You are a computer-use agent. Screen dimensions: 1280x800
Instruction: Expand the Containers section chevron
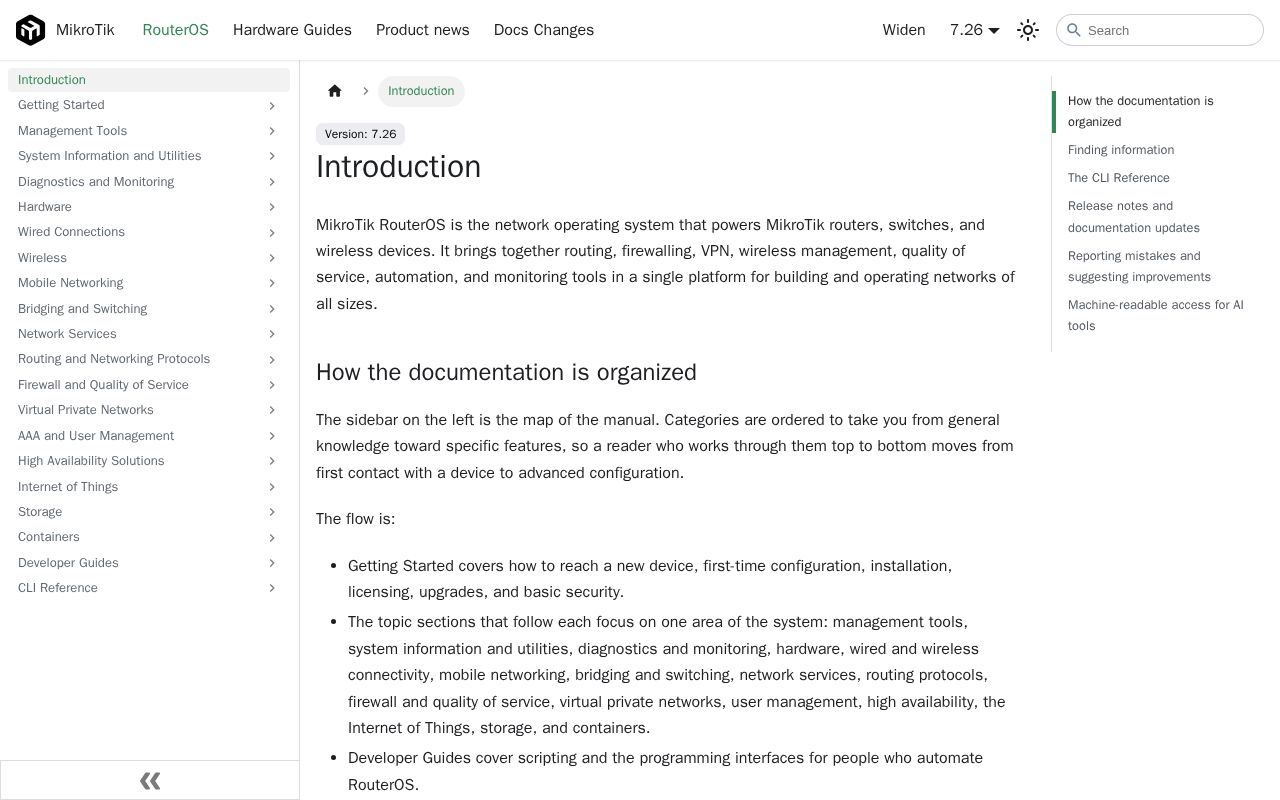pyautogui.click(x=272, y=537)
